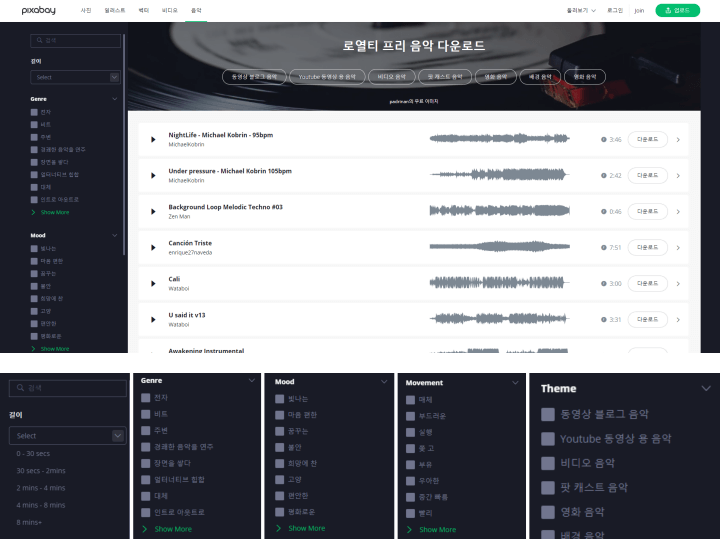Screen dimensions: 720x539
Task: Check the first checkbox in enlarged Mood panel
Action: [x=279, y=399]
